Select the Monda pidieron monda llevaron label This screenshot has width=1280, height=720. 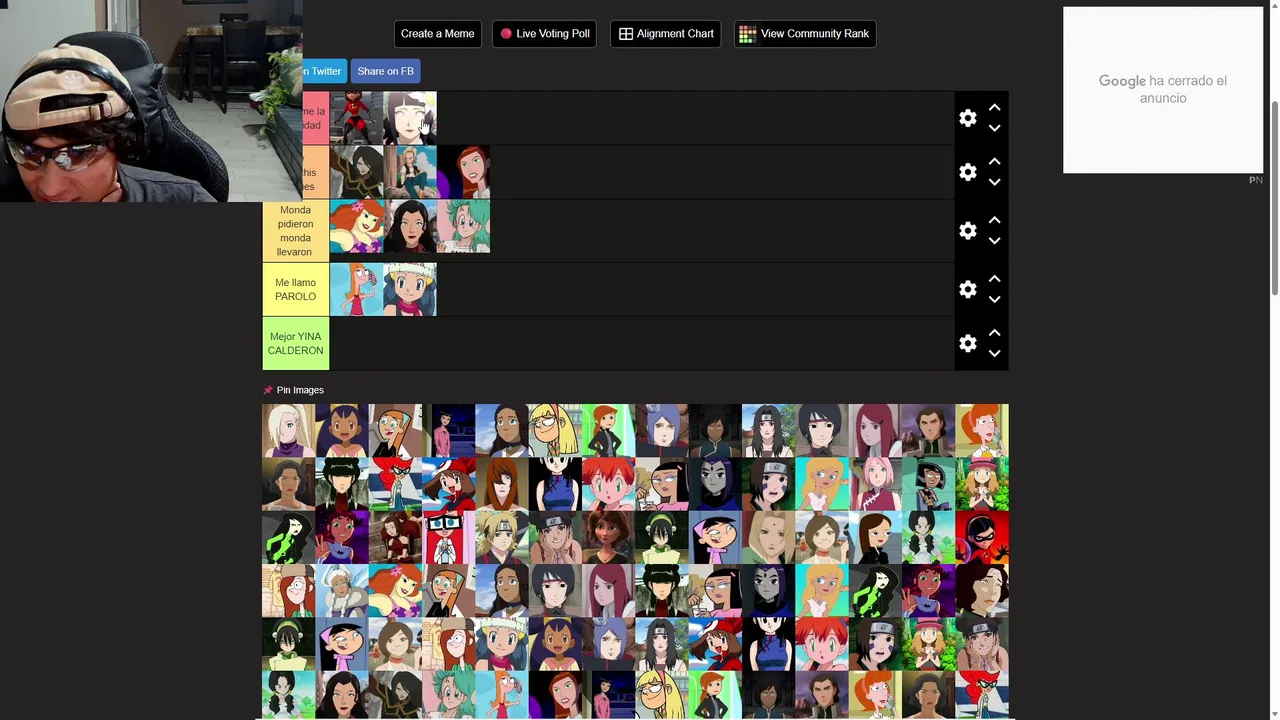tap(295, 231)
